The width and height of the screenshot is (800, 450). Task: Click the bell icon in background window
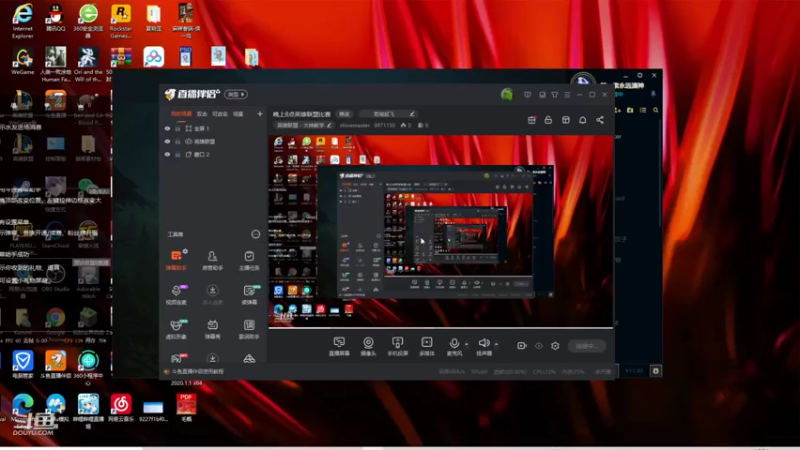click(654, 94)
